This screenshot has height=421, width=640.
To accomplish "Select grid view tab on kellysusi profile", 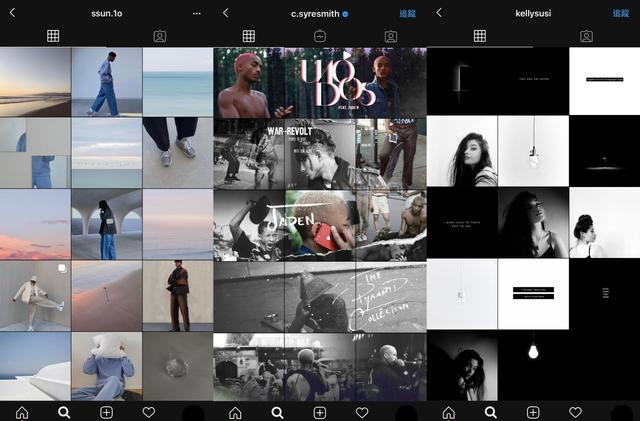I will (x=480, y=36).
